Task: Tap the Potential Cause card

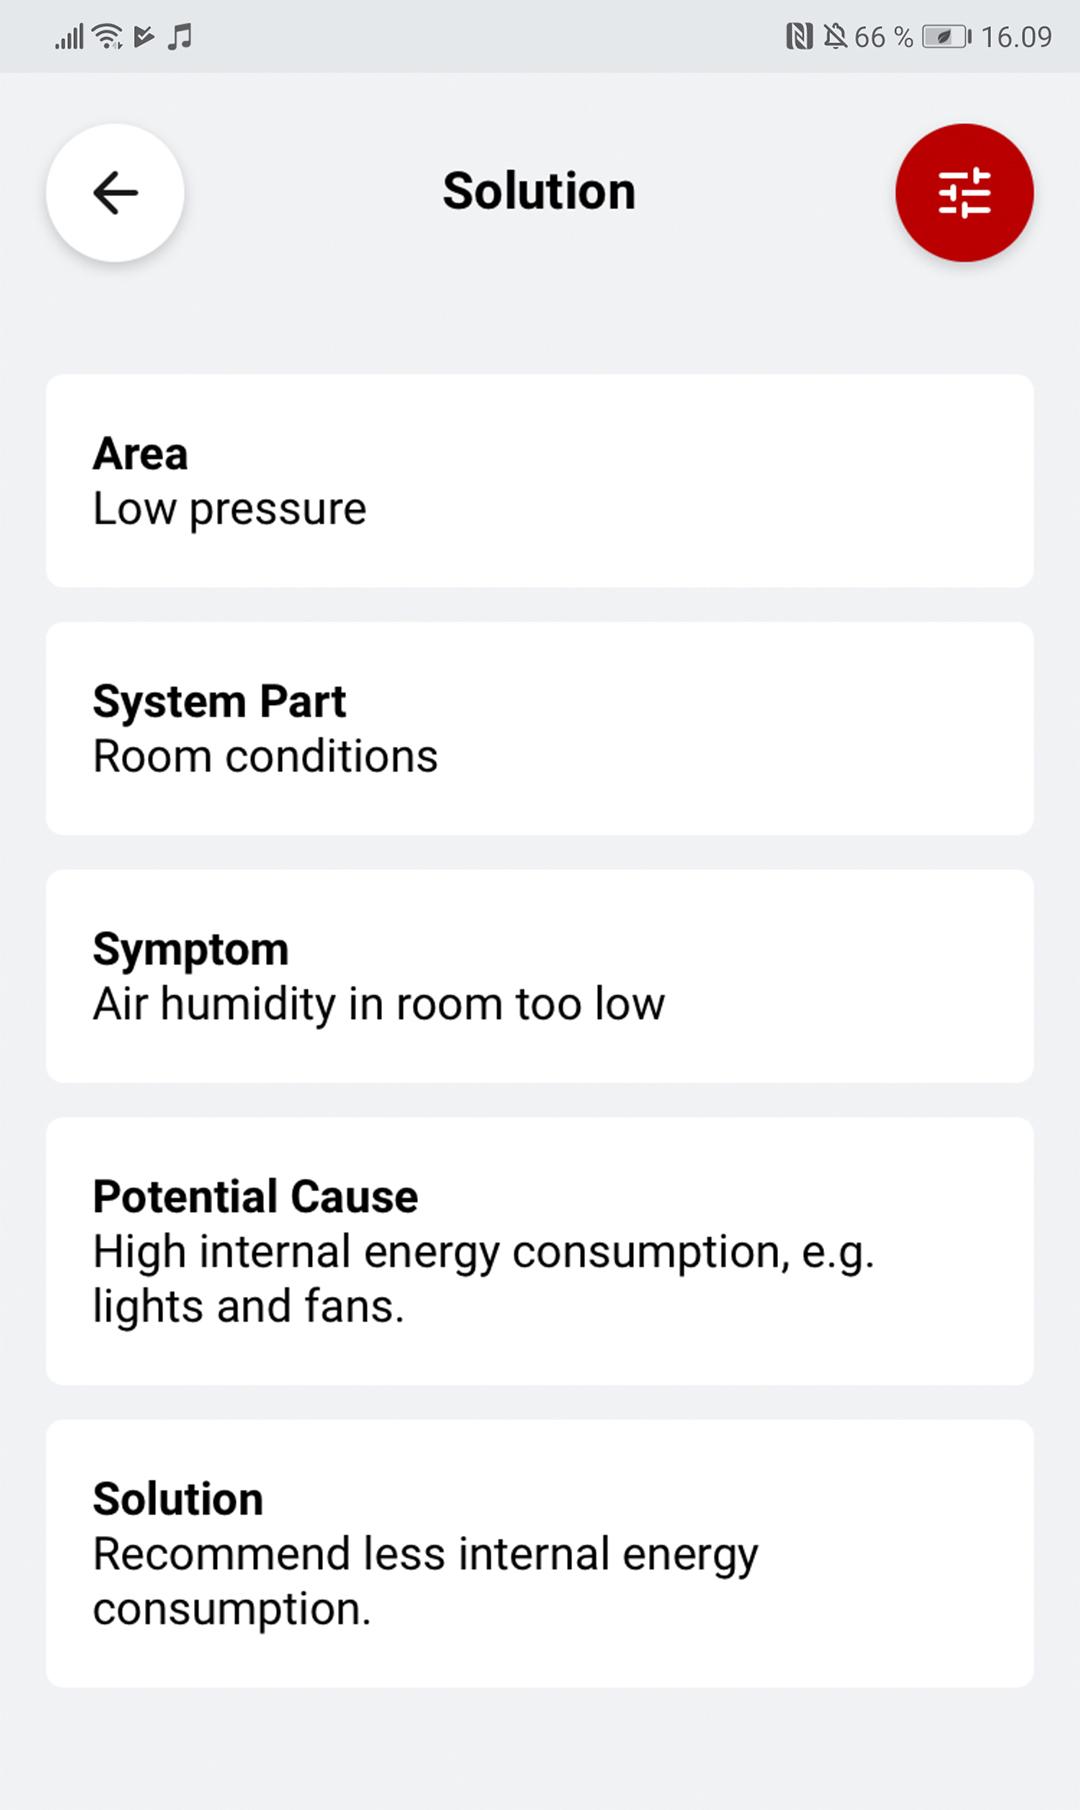Action: tap(540, 1251)
